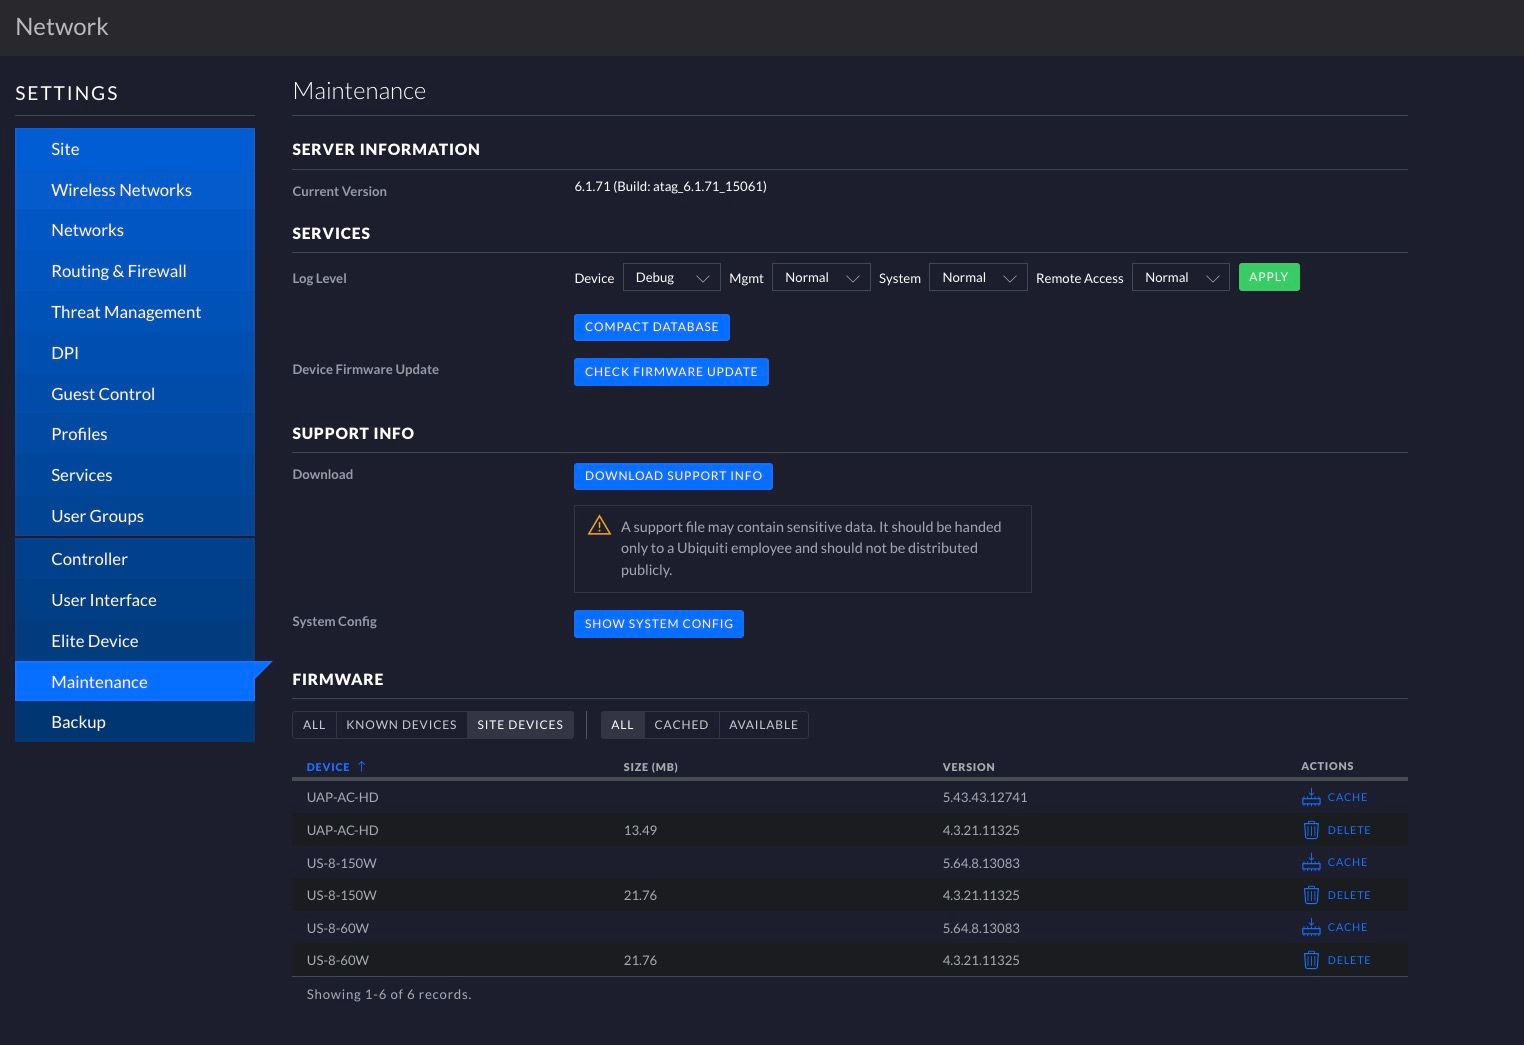Click cache icon for US-8-150W version 5.64.8.13083

point(1311,863)
